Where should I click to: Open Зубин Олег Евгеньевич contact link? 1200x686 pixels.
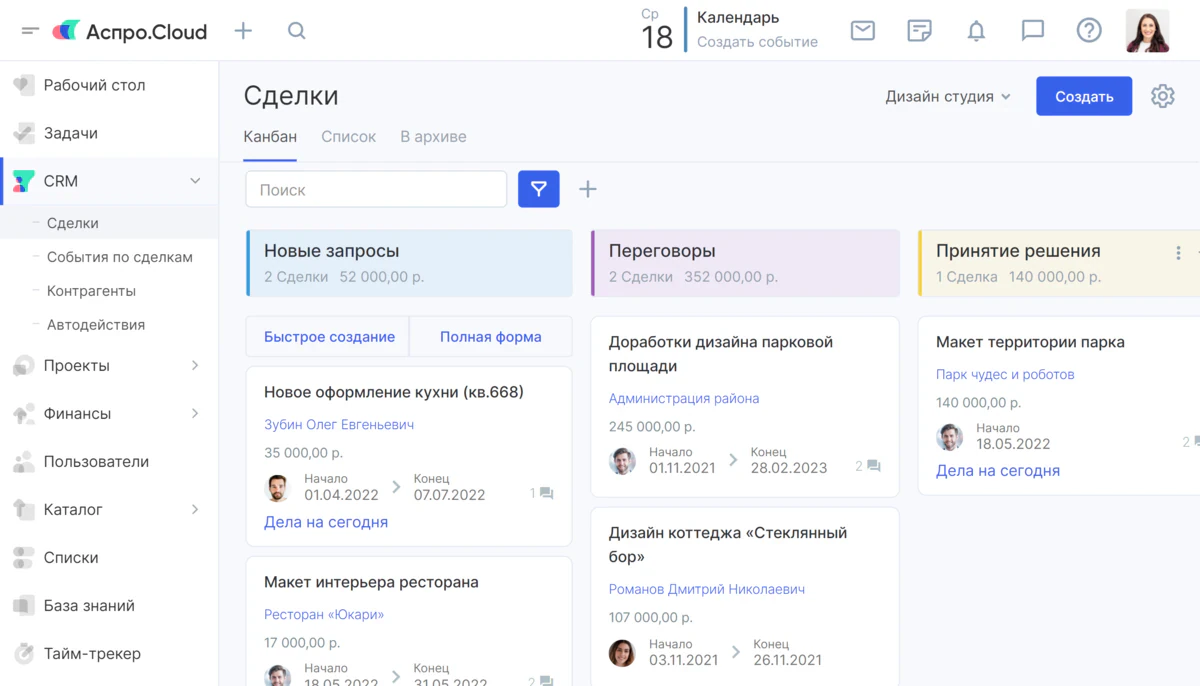click(x=339, y=425)
